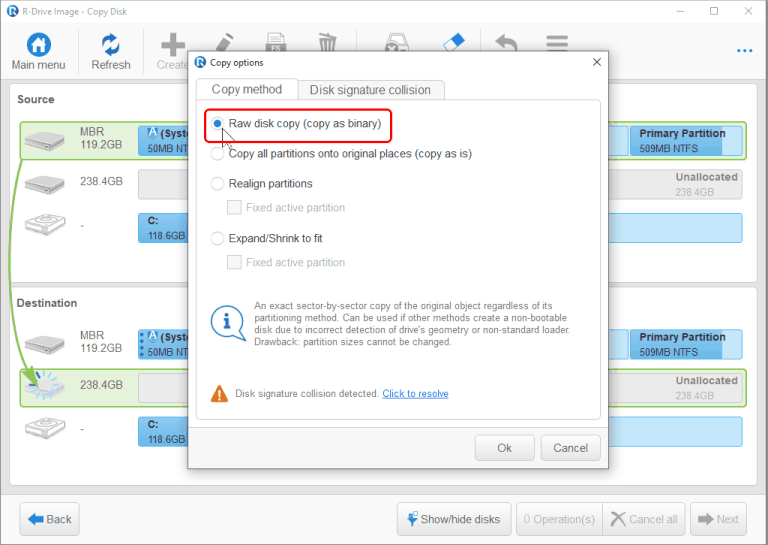Click the Refresh toolbar icon

111,45
